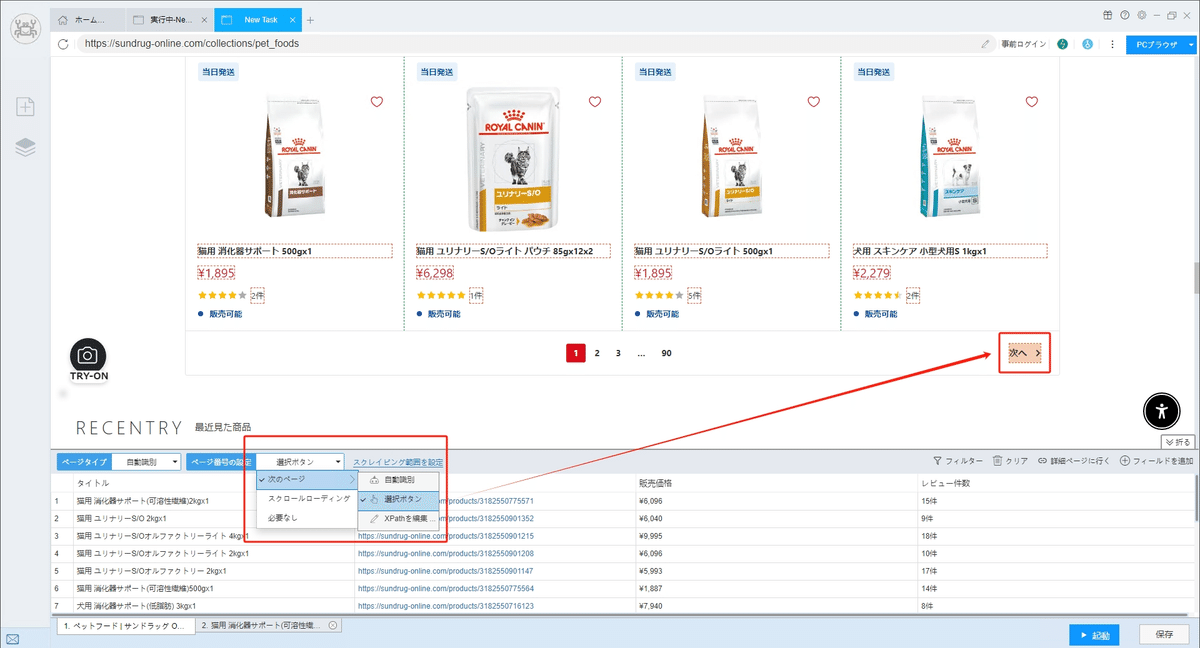The image size is (1200, 648).
Task: Favorite the 猫用 消化器サポート 500gx1 product heart
Action: (377, 101)
